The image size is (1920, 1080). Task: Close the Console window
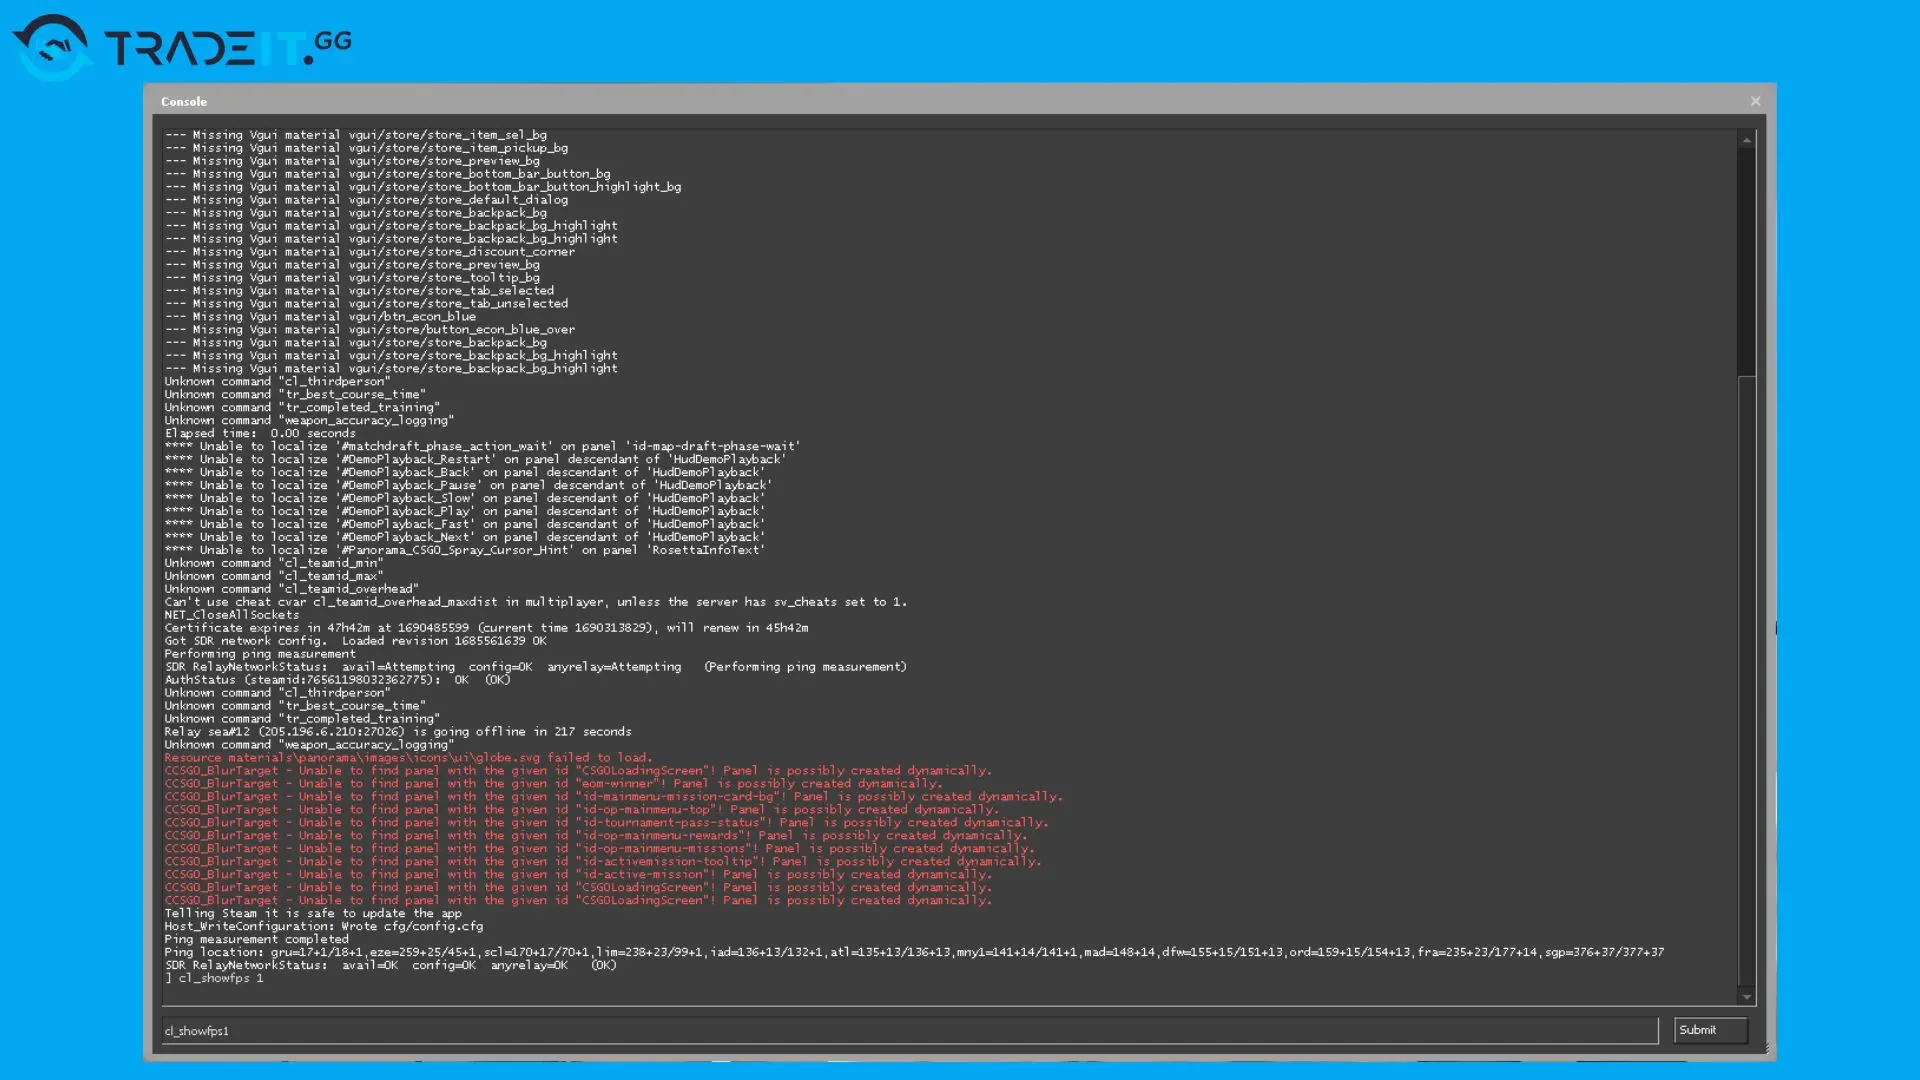[1755, 101]
